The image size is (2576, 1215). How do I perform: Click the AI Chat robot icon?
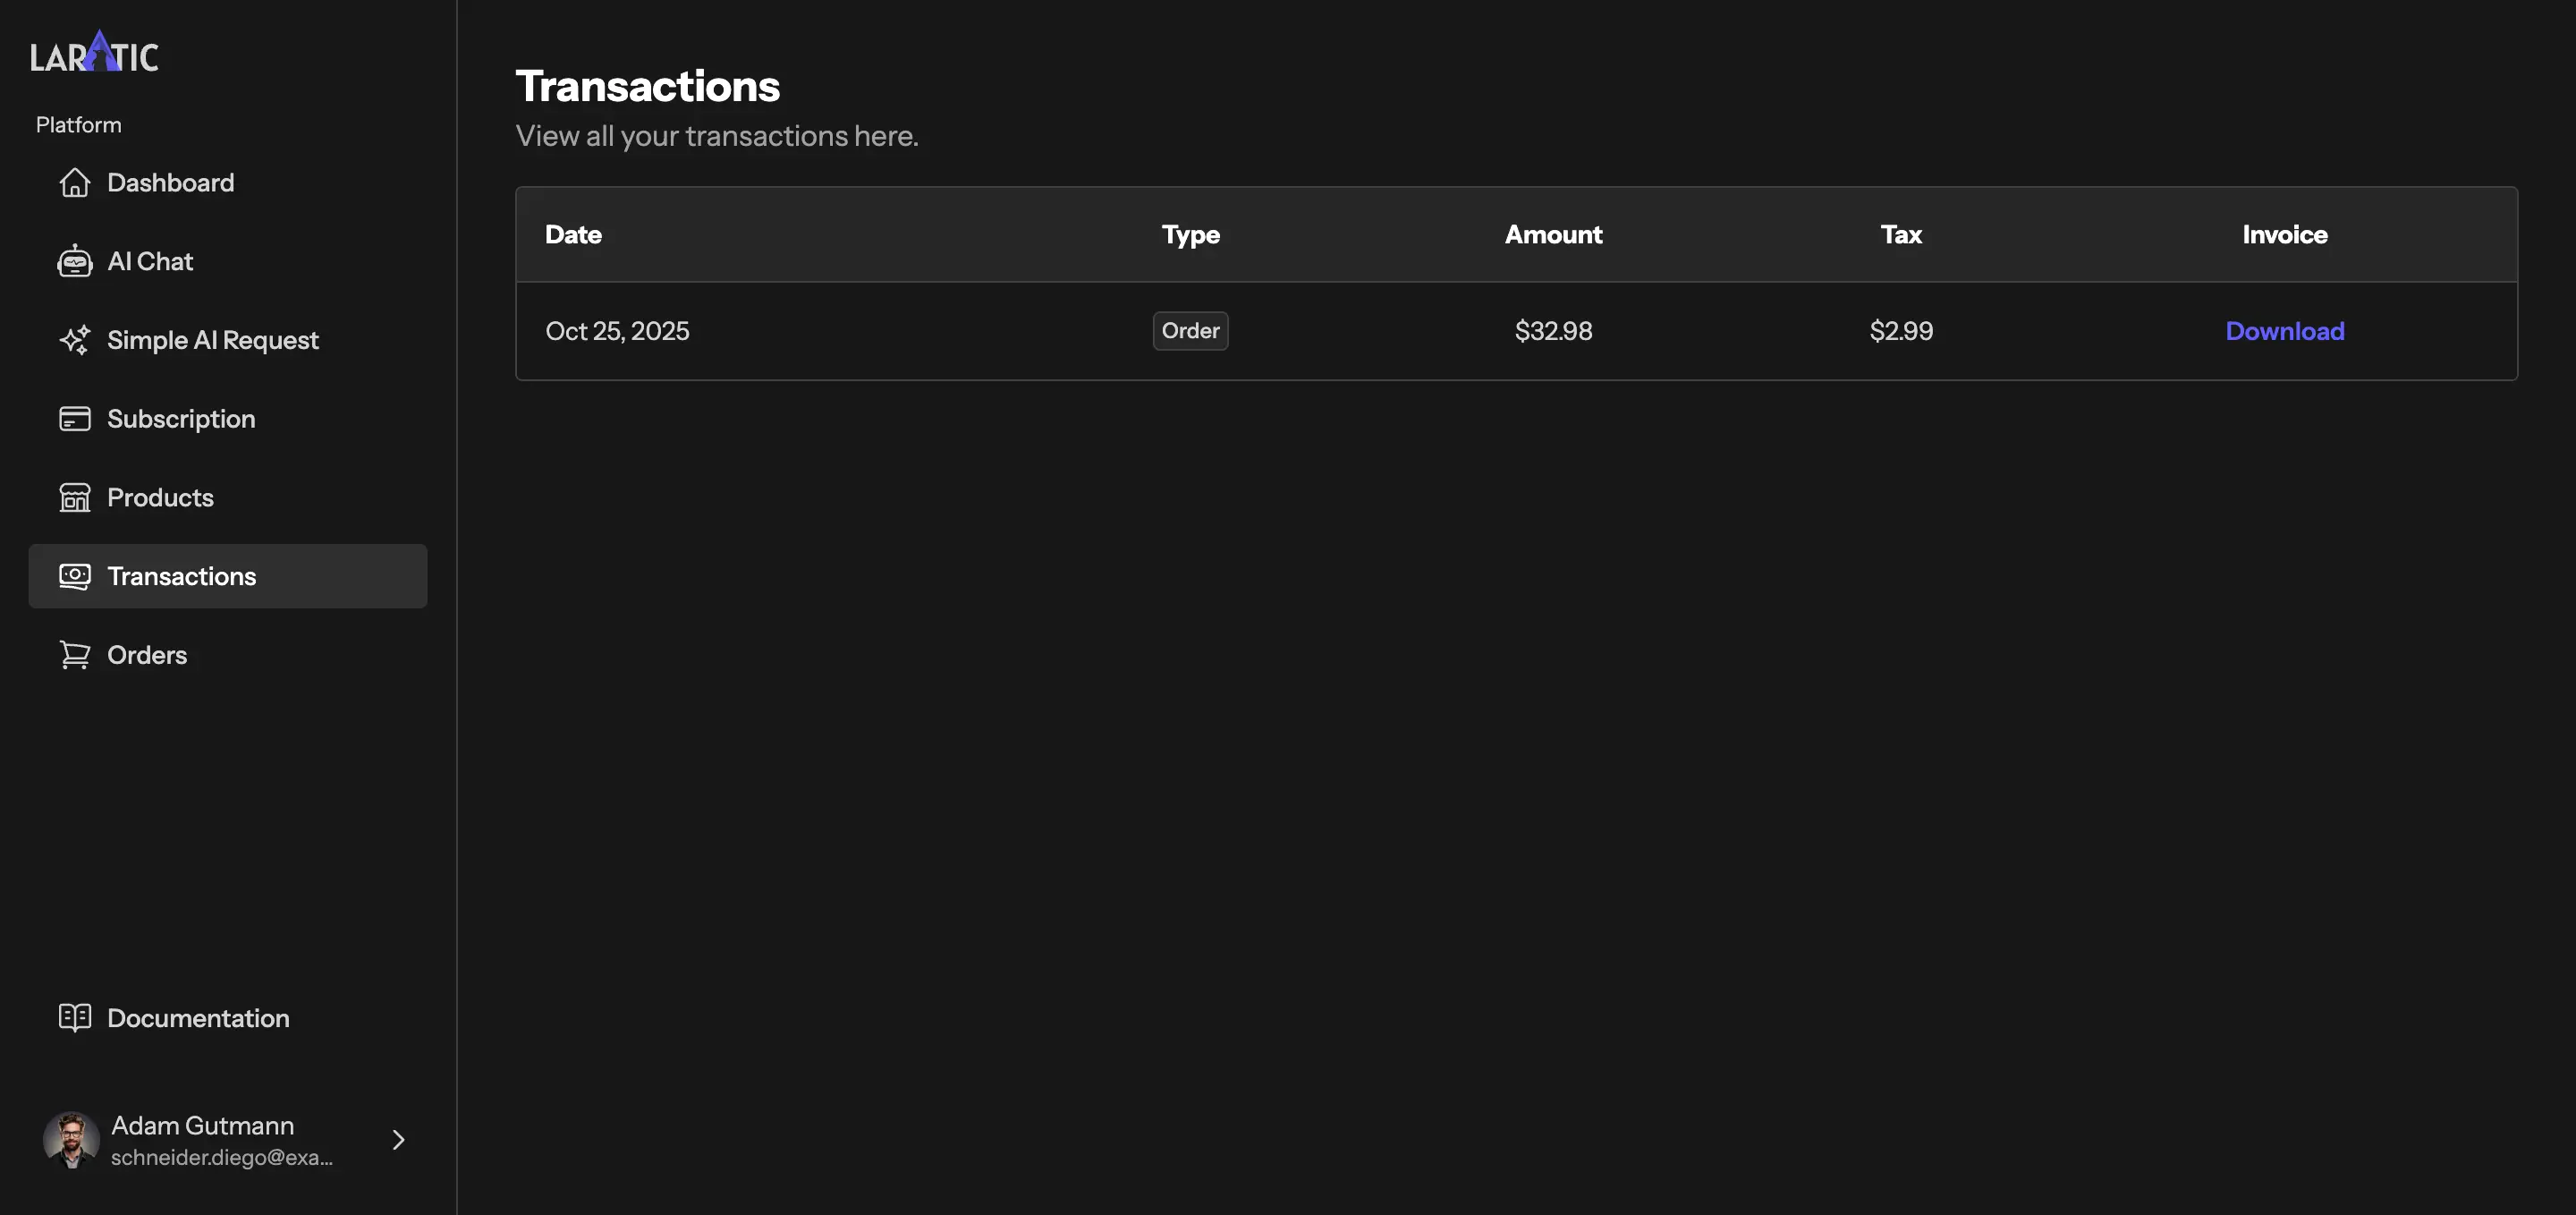coord(75,261)
